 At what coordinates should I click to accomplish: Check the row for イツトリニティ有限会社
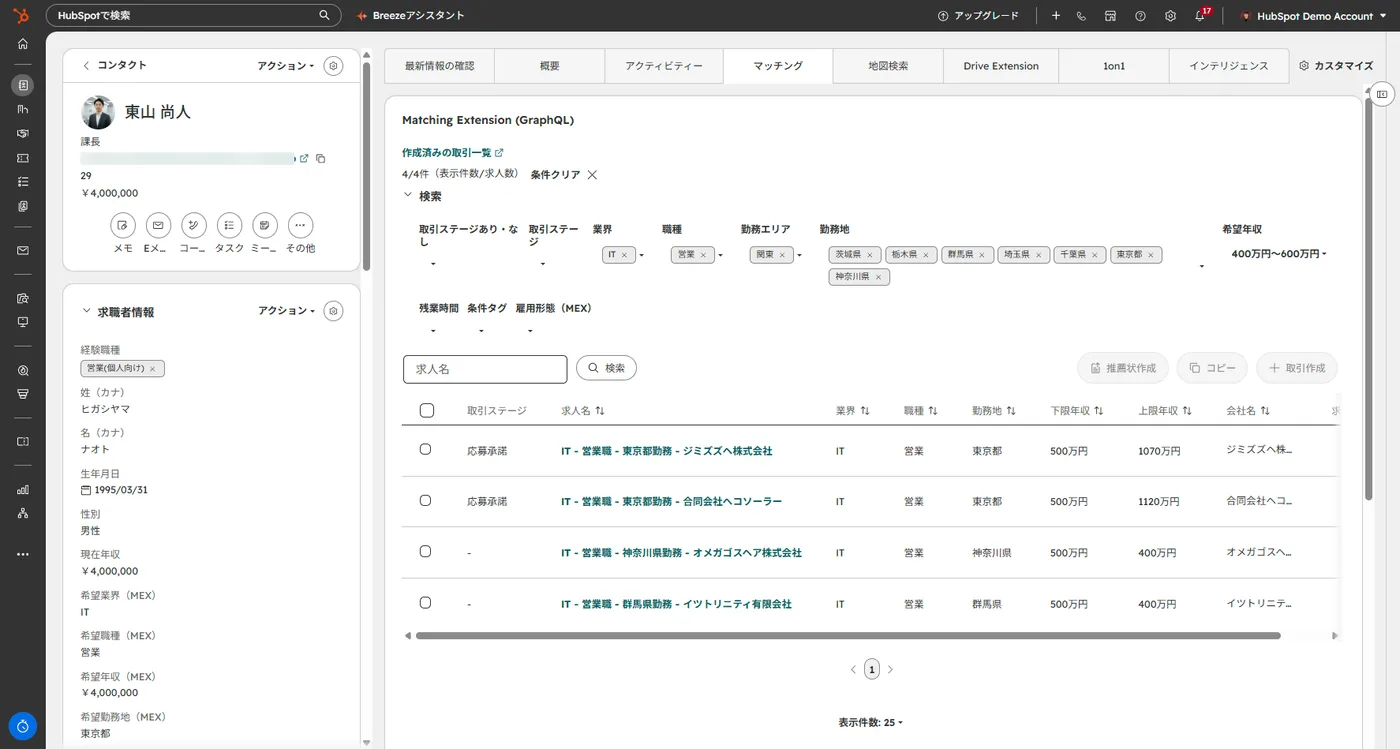pos(425,603)
